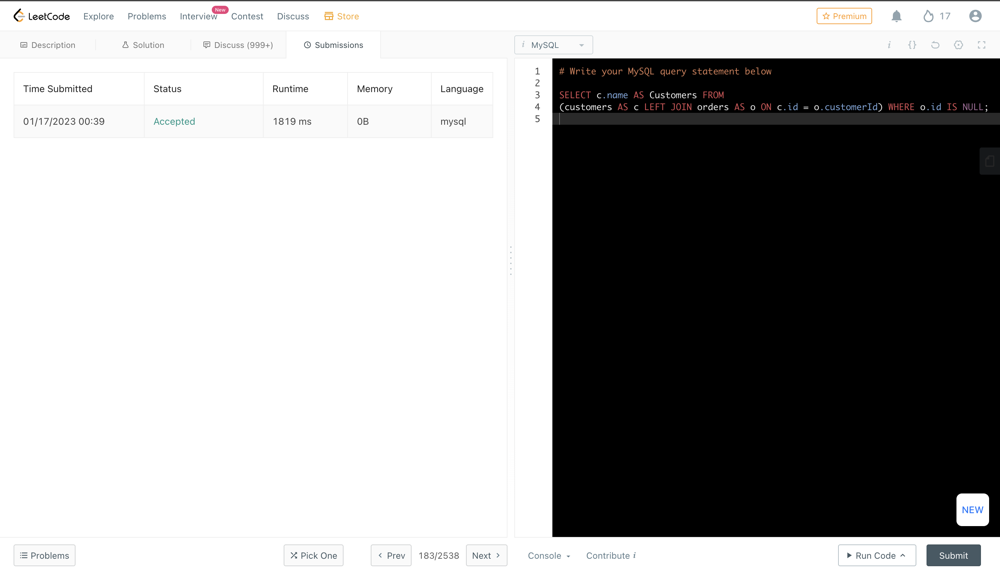1000x573 pixels.
Task: Open the Solution tab
Action: [x=143, y=45]
